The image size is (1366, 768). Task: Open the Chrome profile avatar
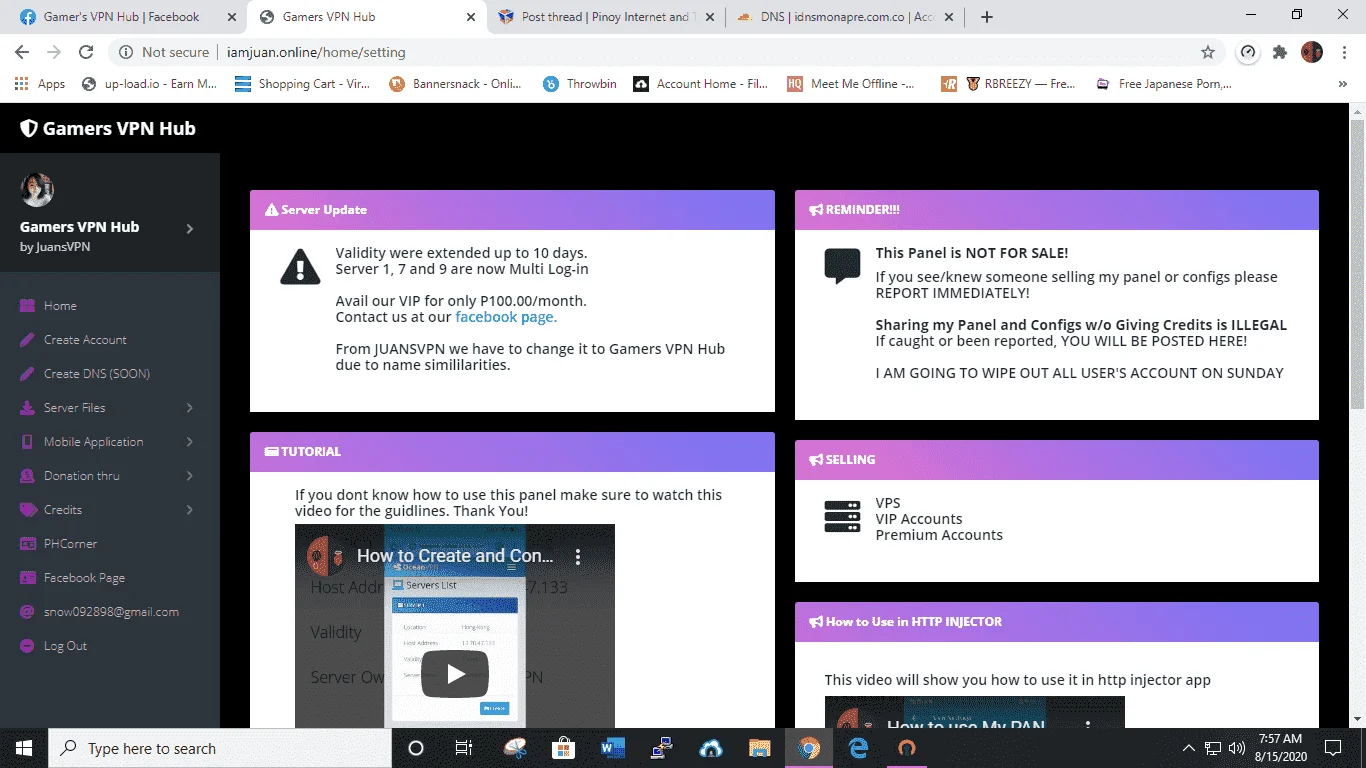1312,52
